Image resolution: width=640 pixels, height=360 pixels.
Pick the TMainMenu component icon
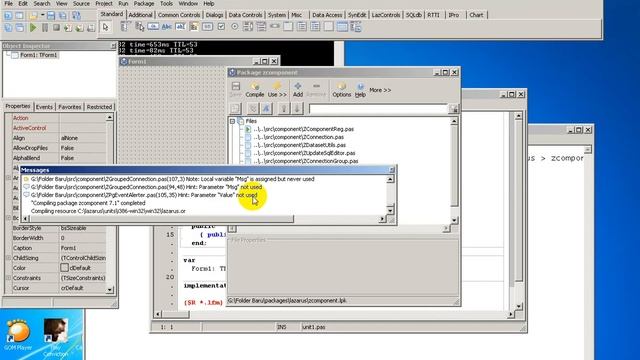[125, 27]
